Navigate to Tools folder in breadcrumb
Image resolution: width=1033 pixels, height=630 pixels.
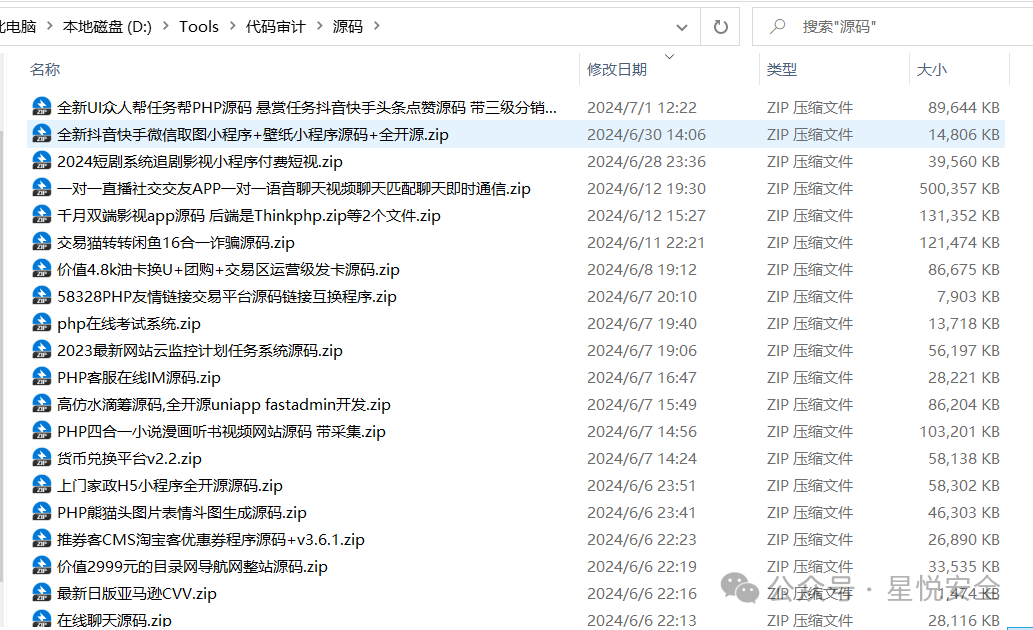click(199, 27)
